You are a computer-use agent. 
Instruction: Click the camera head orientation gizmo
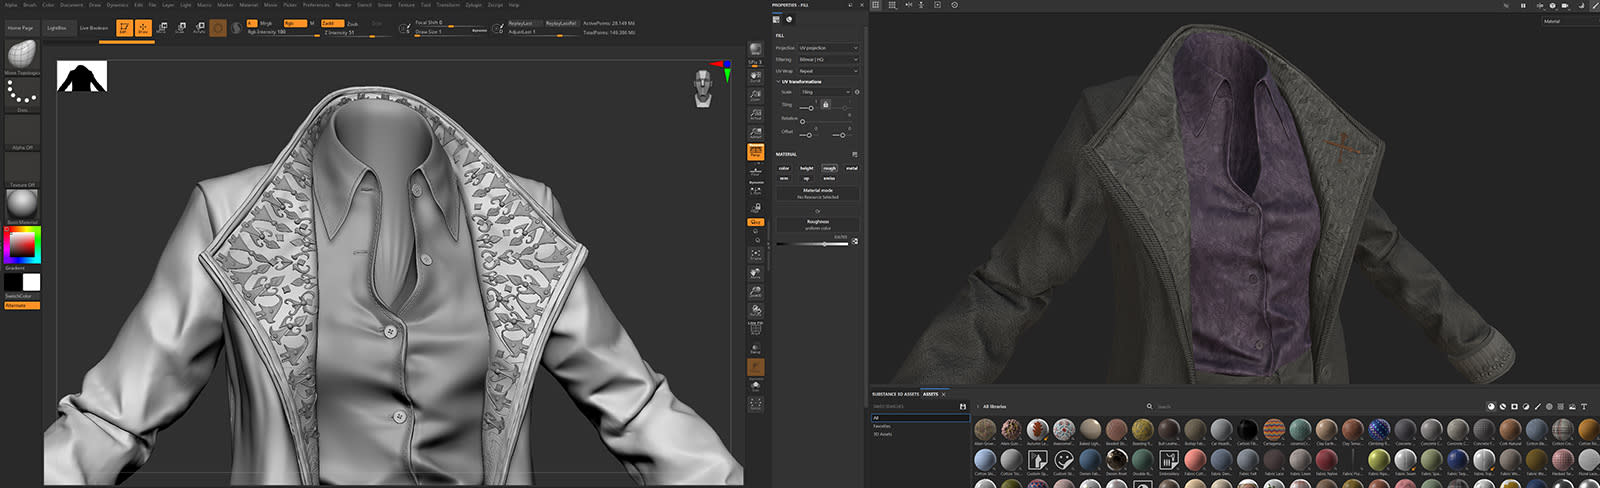[x=704, y=88]
